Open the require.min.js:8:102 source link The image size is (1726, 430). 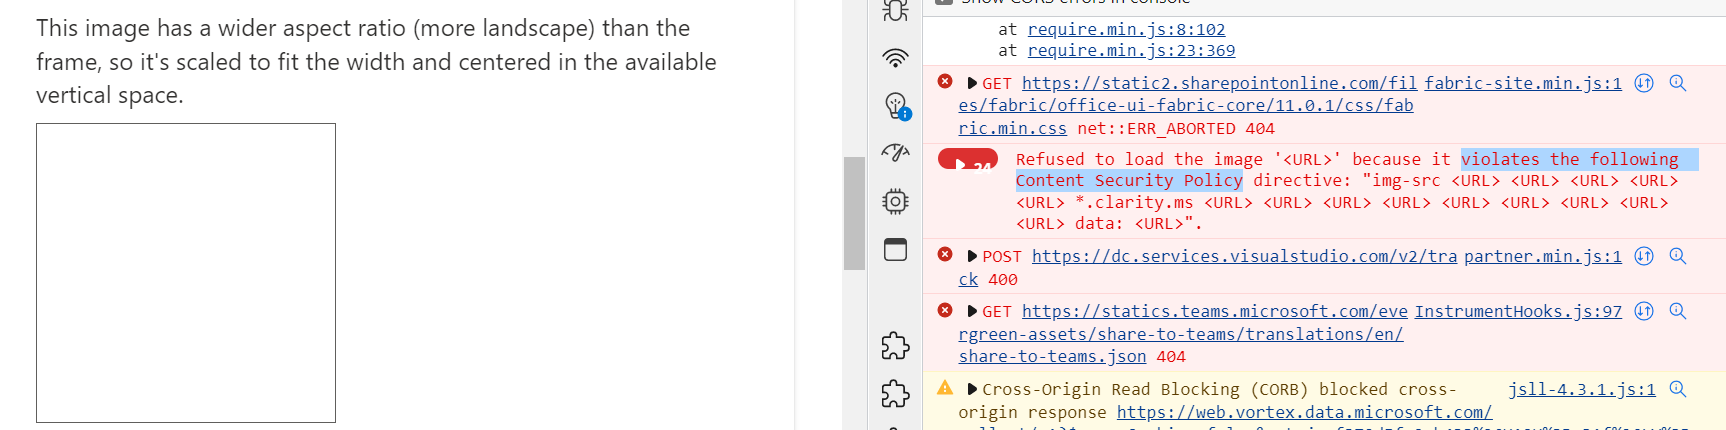pyautogui.click(x=1126, y=29)
